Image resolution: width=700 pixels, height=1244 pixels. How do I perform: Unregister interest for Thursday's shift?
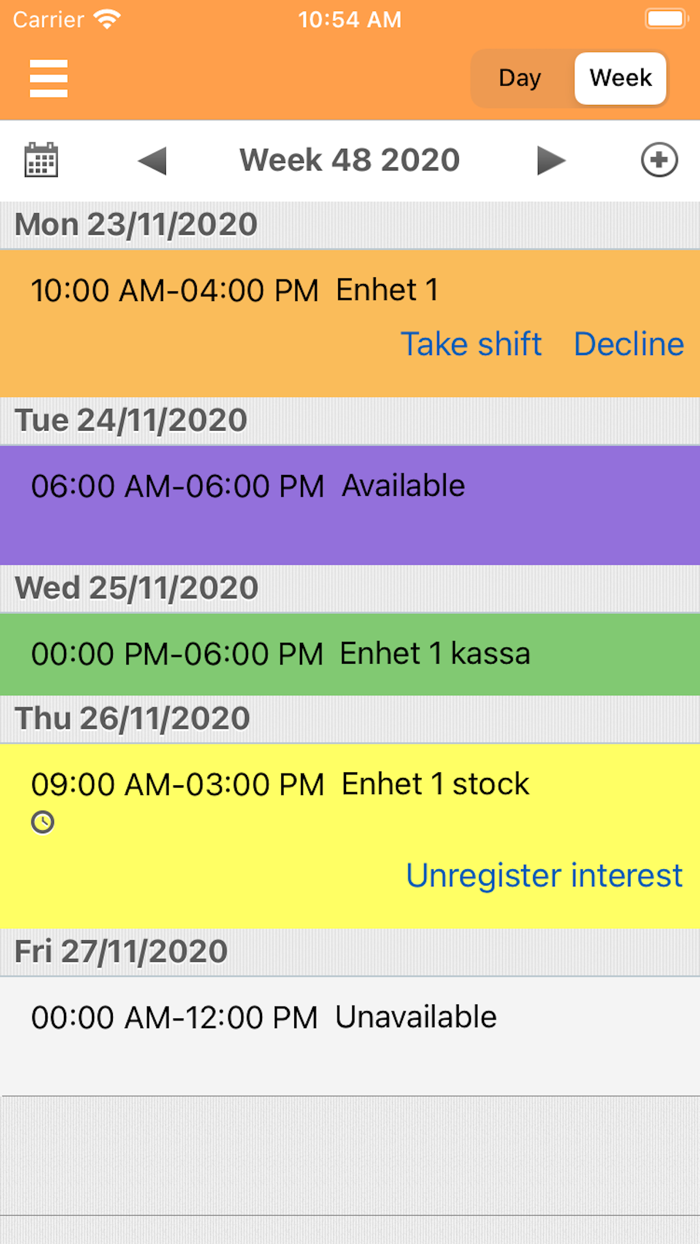(544, 874)
